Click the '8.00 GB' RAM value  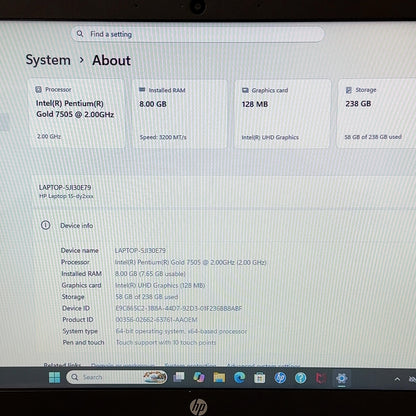(x=153, y=104)
